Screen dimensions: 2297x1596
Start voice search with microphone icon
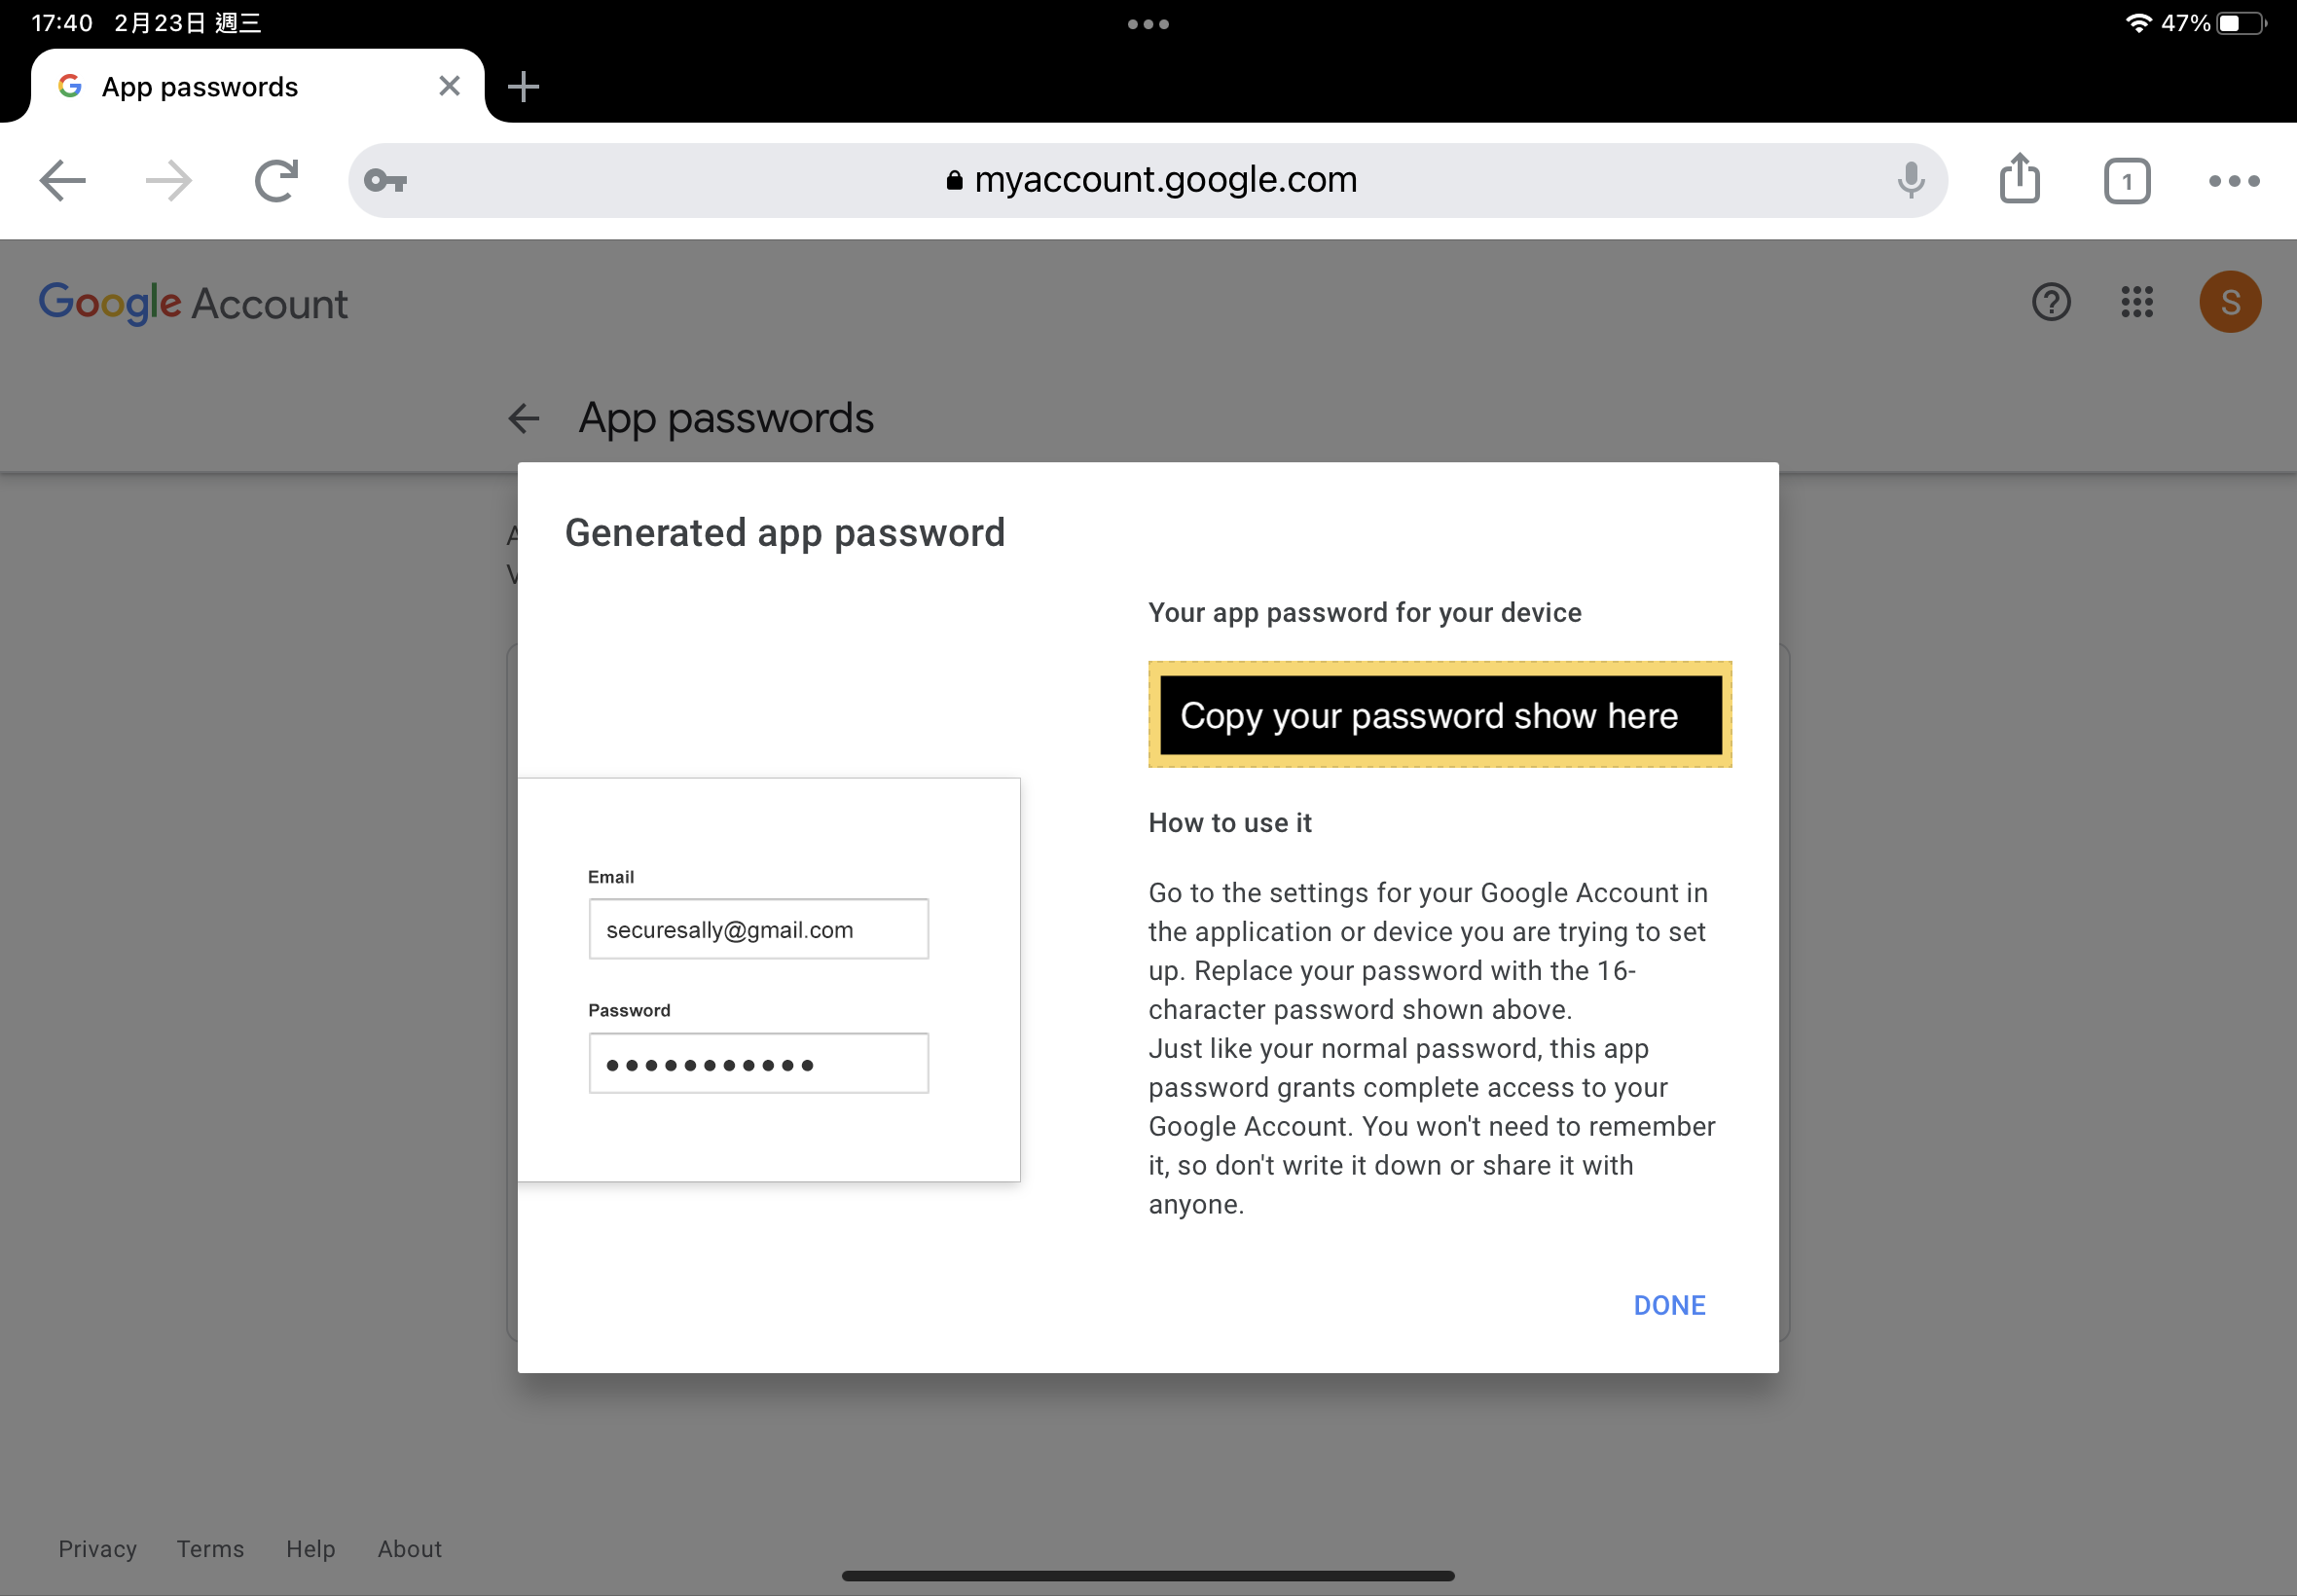(x=1910, y=181)
